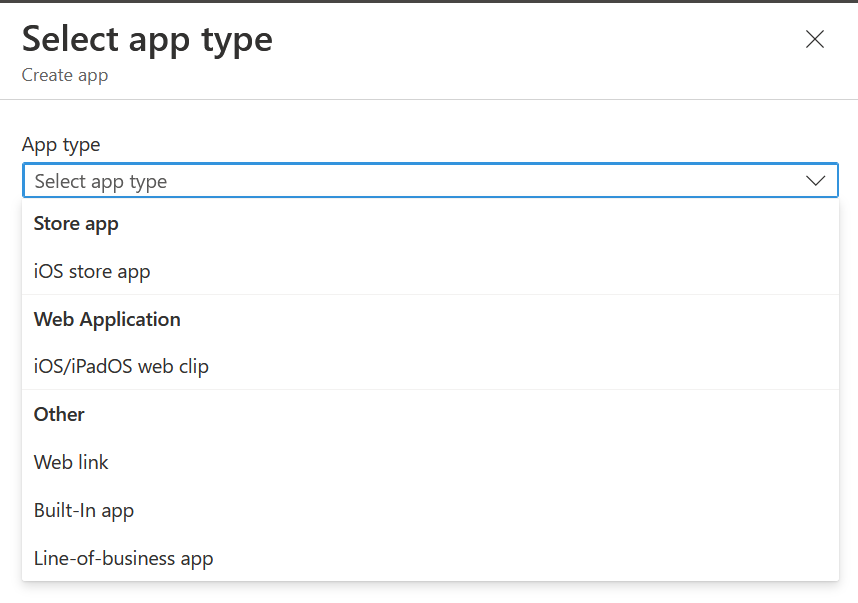This screenshot has width=858, height=603.
Task: Pick the first entry under the Other group
Action: click(x=71, y=462)
